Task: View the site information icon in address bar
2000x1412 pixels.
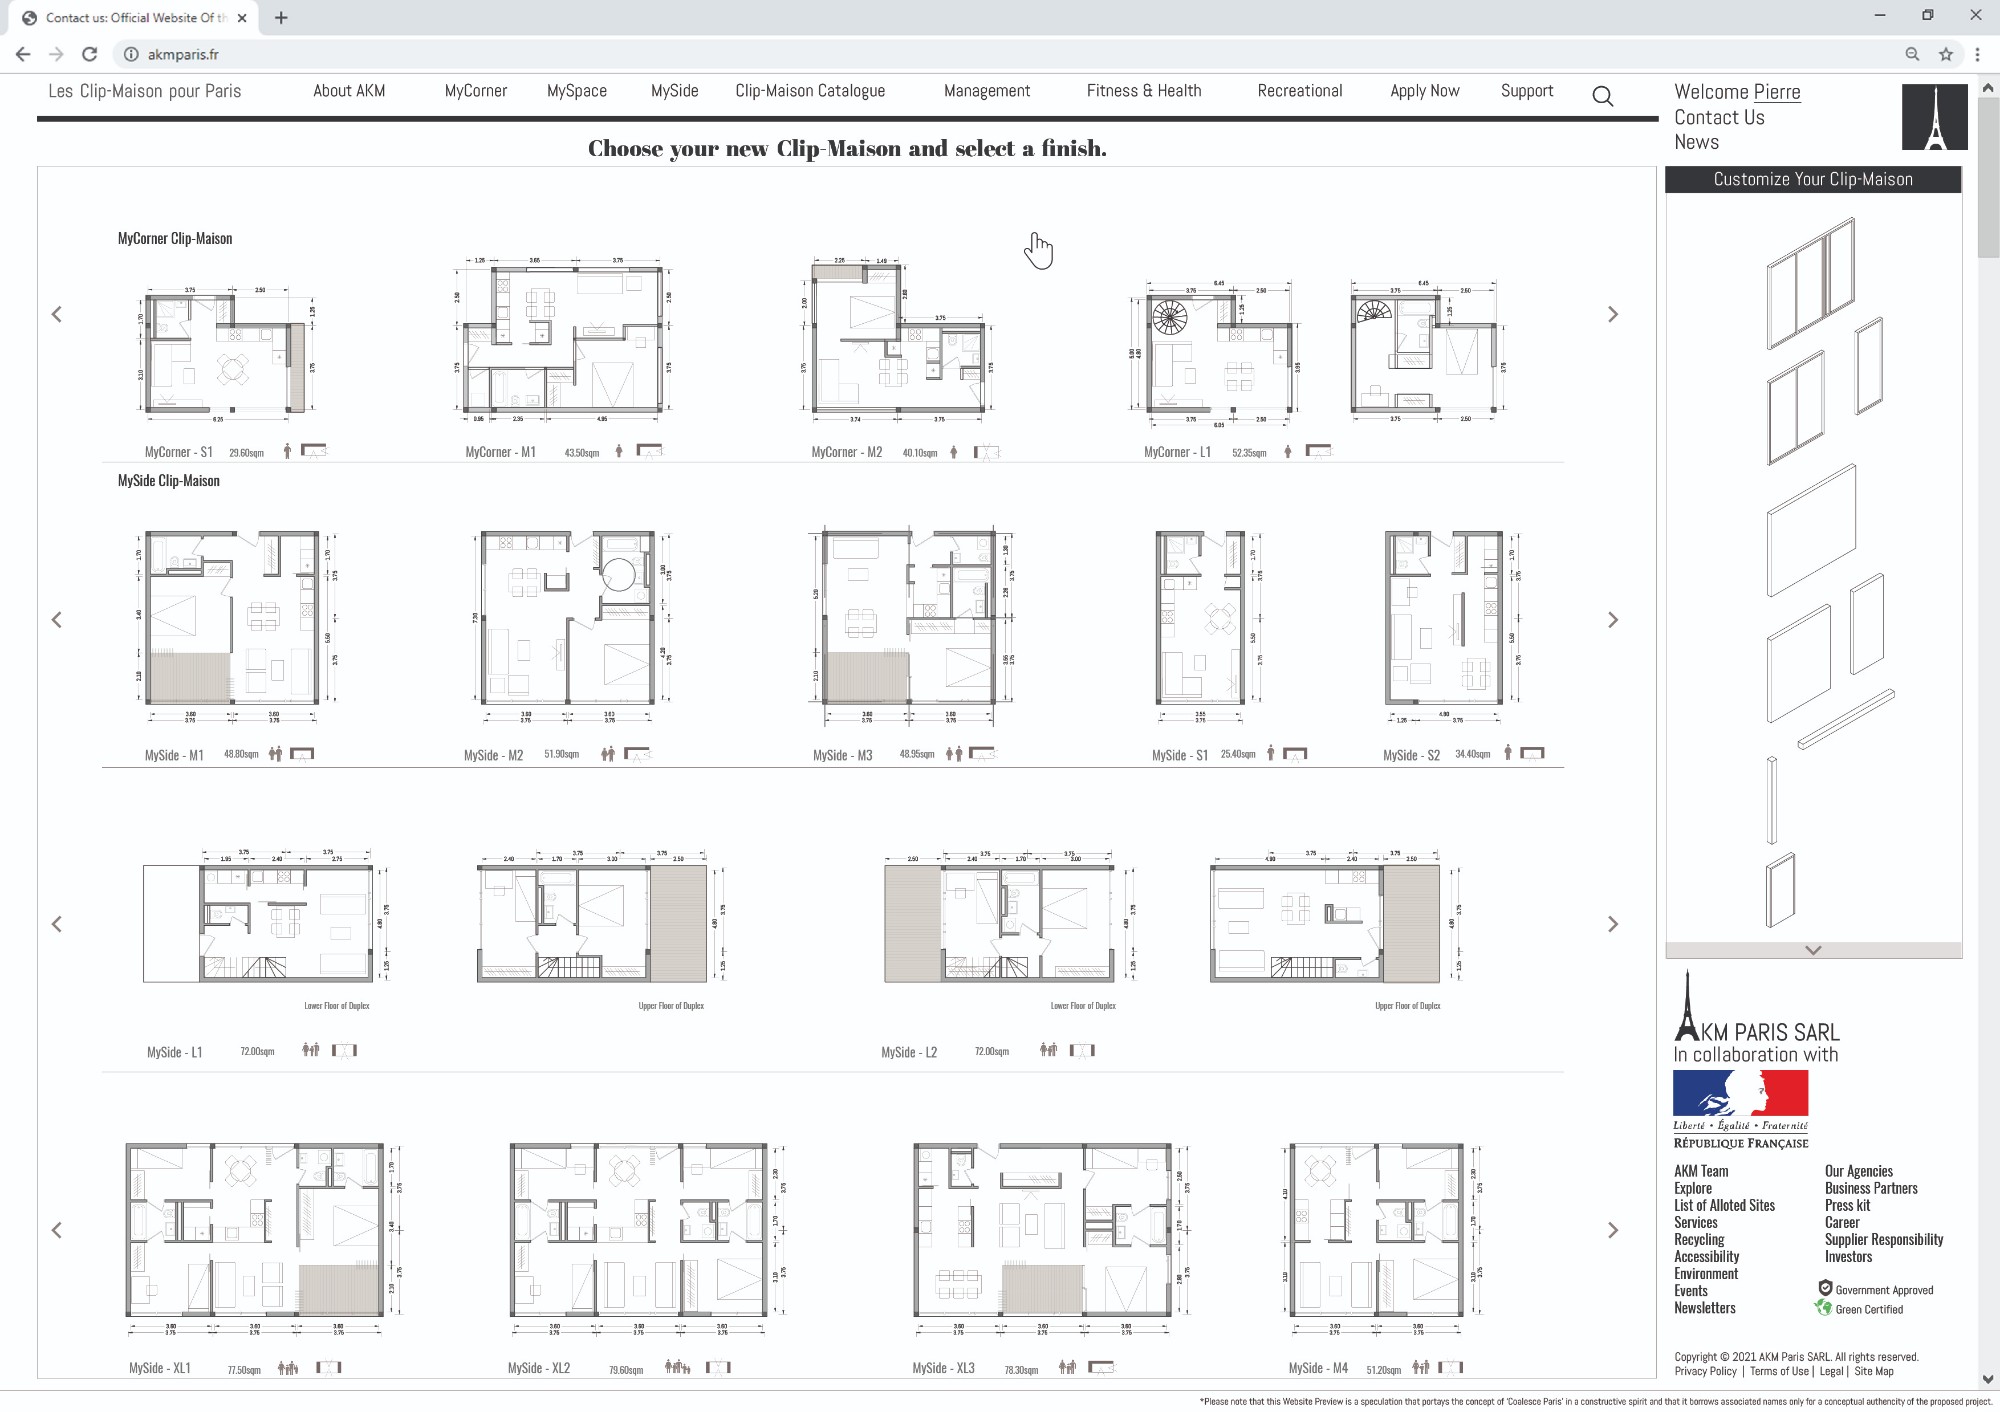Action: click(x=131, y=55)
